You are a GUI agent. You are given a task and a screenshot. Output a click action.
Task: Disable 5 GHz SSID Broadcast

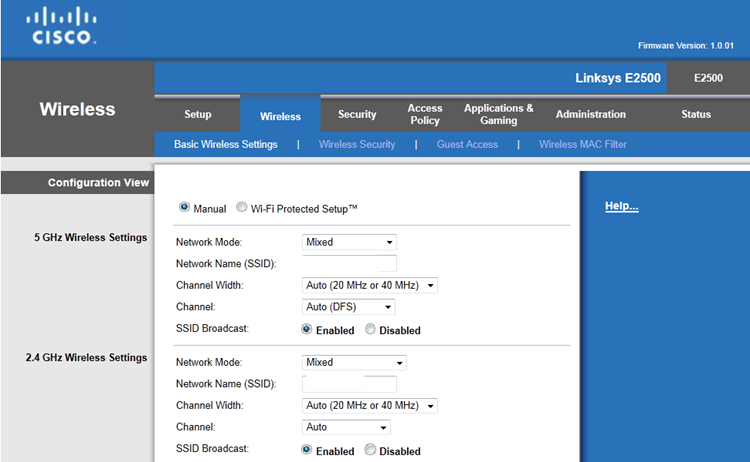[x=371, y=330]
